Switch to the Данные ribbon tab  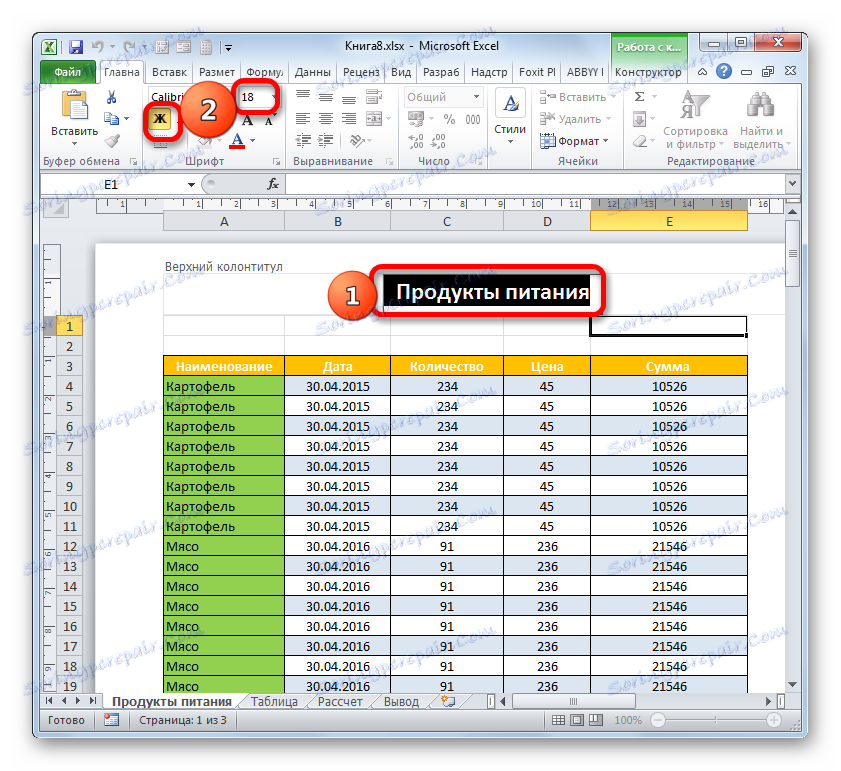[x=312, y=72]
